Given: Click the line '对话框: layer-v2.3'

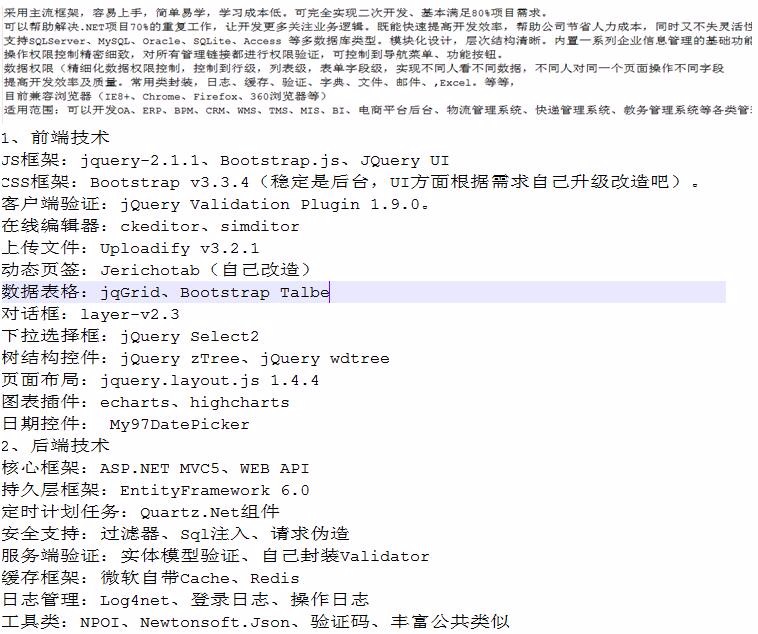Looking at the screenshot, I should click(90, 314).
